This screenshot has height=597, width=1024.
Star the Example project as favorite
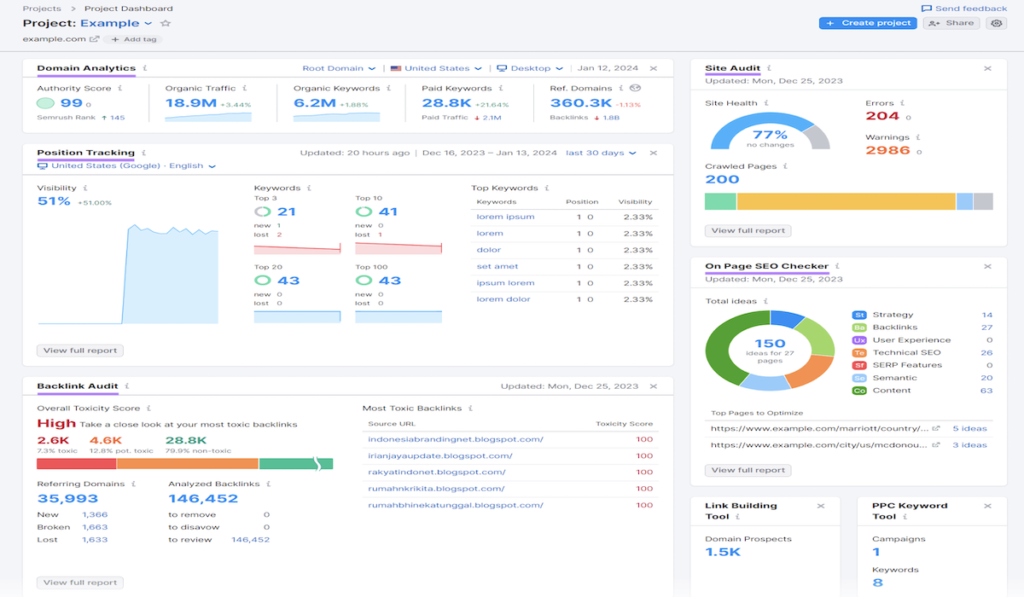tap(166, 23)
